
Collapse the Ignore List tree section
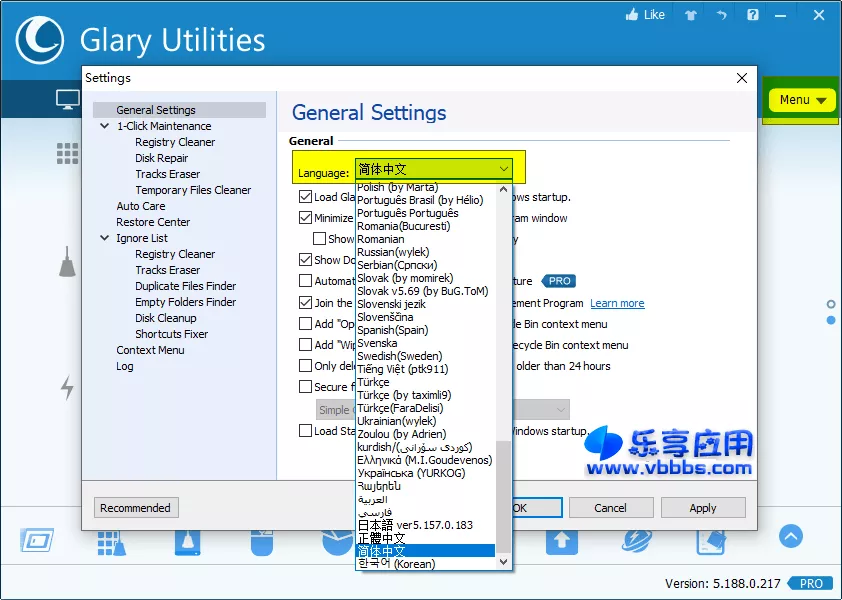[x=104, y=238]
